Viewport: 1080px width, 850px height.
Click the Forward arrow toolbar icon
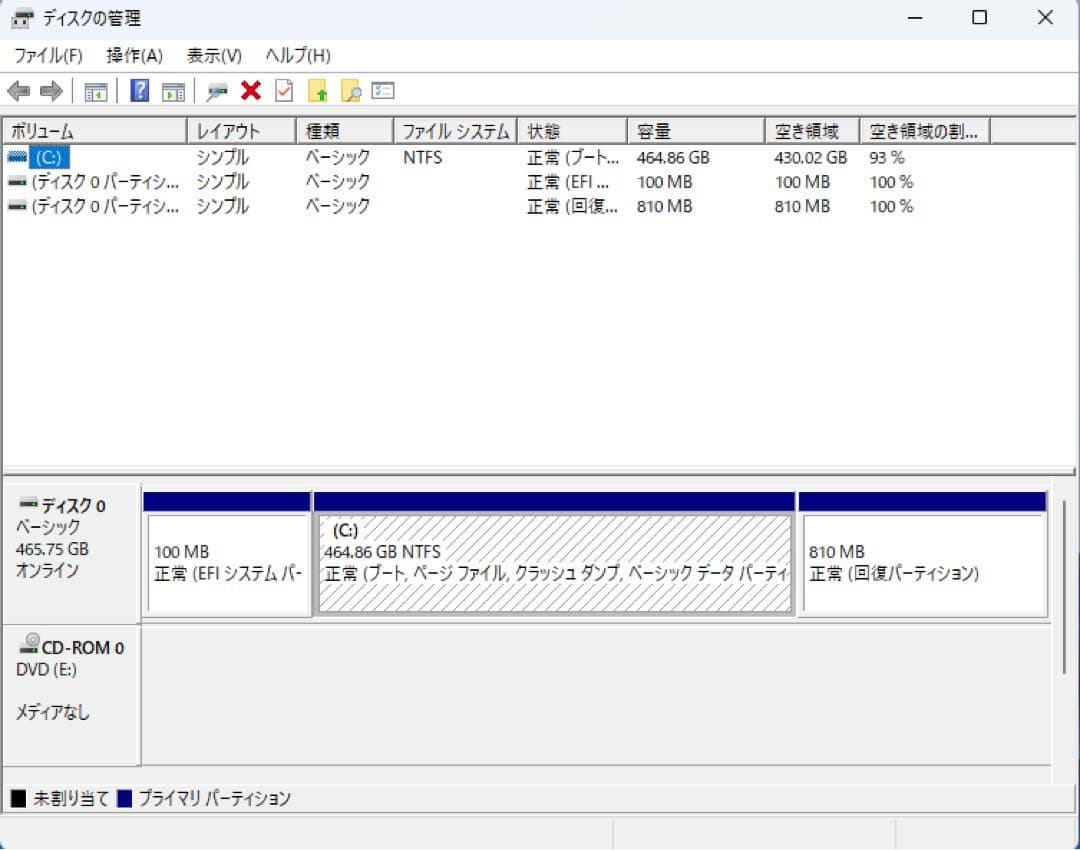click(x=52, y=91)
